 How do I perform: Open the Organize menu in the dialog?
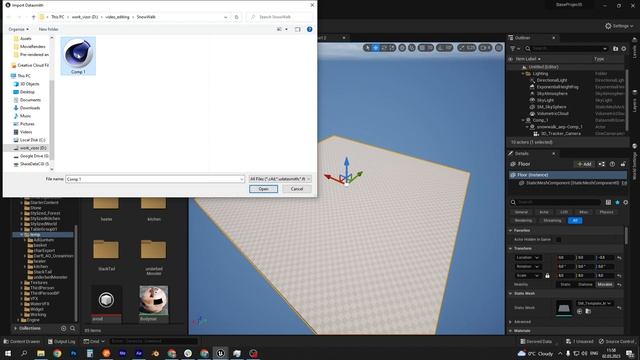tap(18, 29)
